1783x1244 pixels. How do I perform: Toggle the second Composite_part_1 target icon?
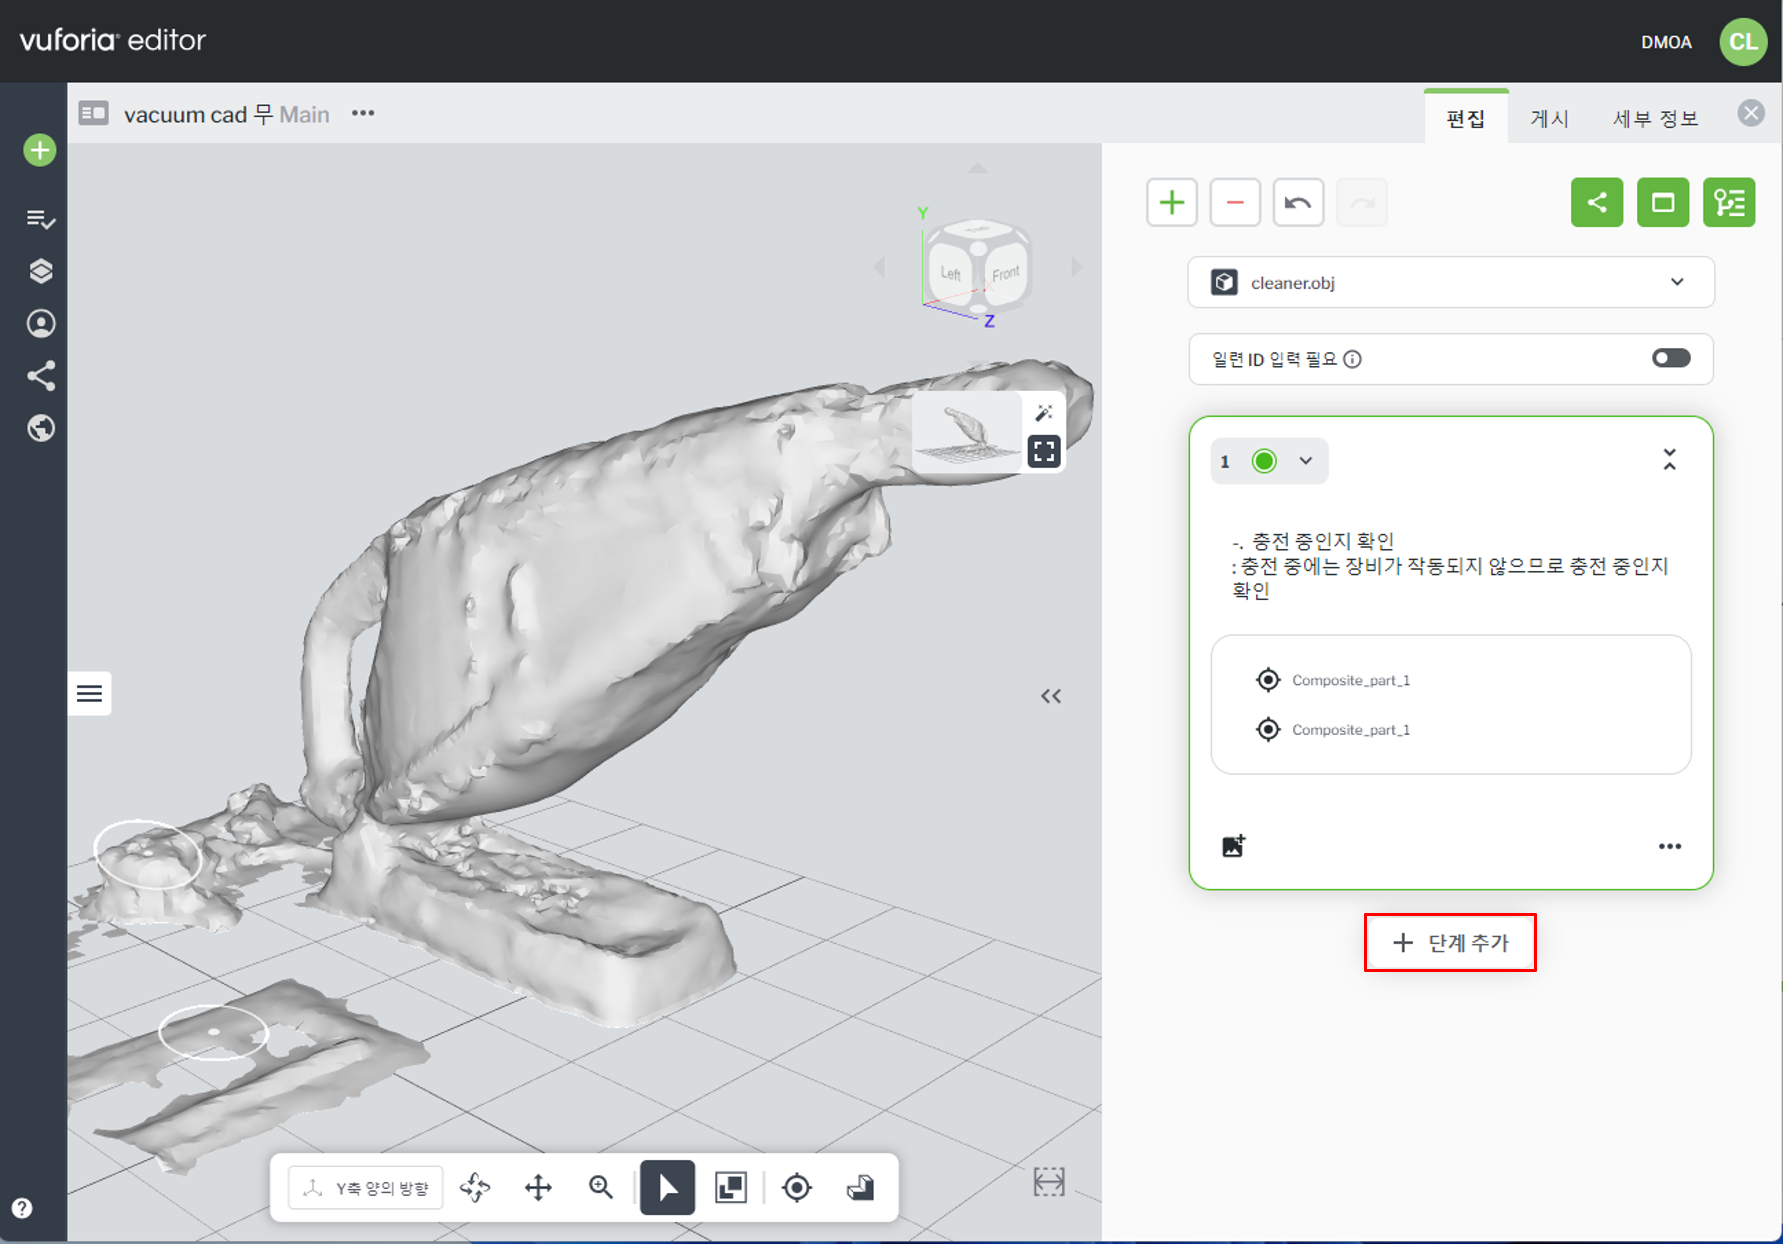pos(1268,730)
